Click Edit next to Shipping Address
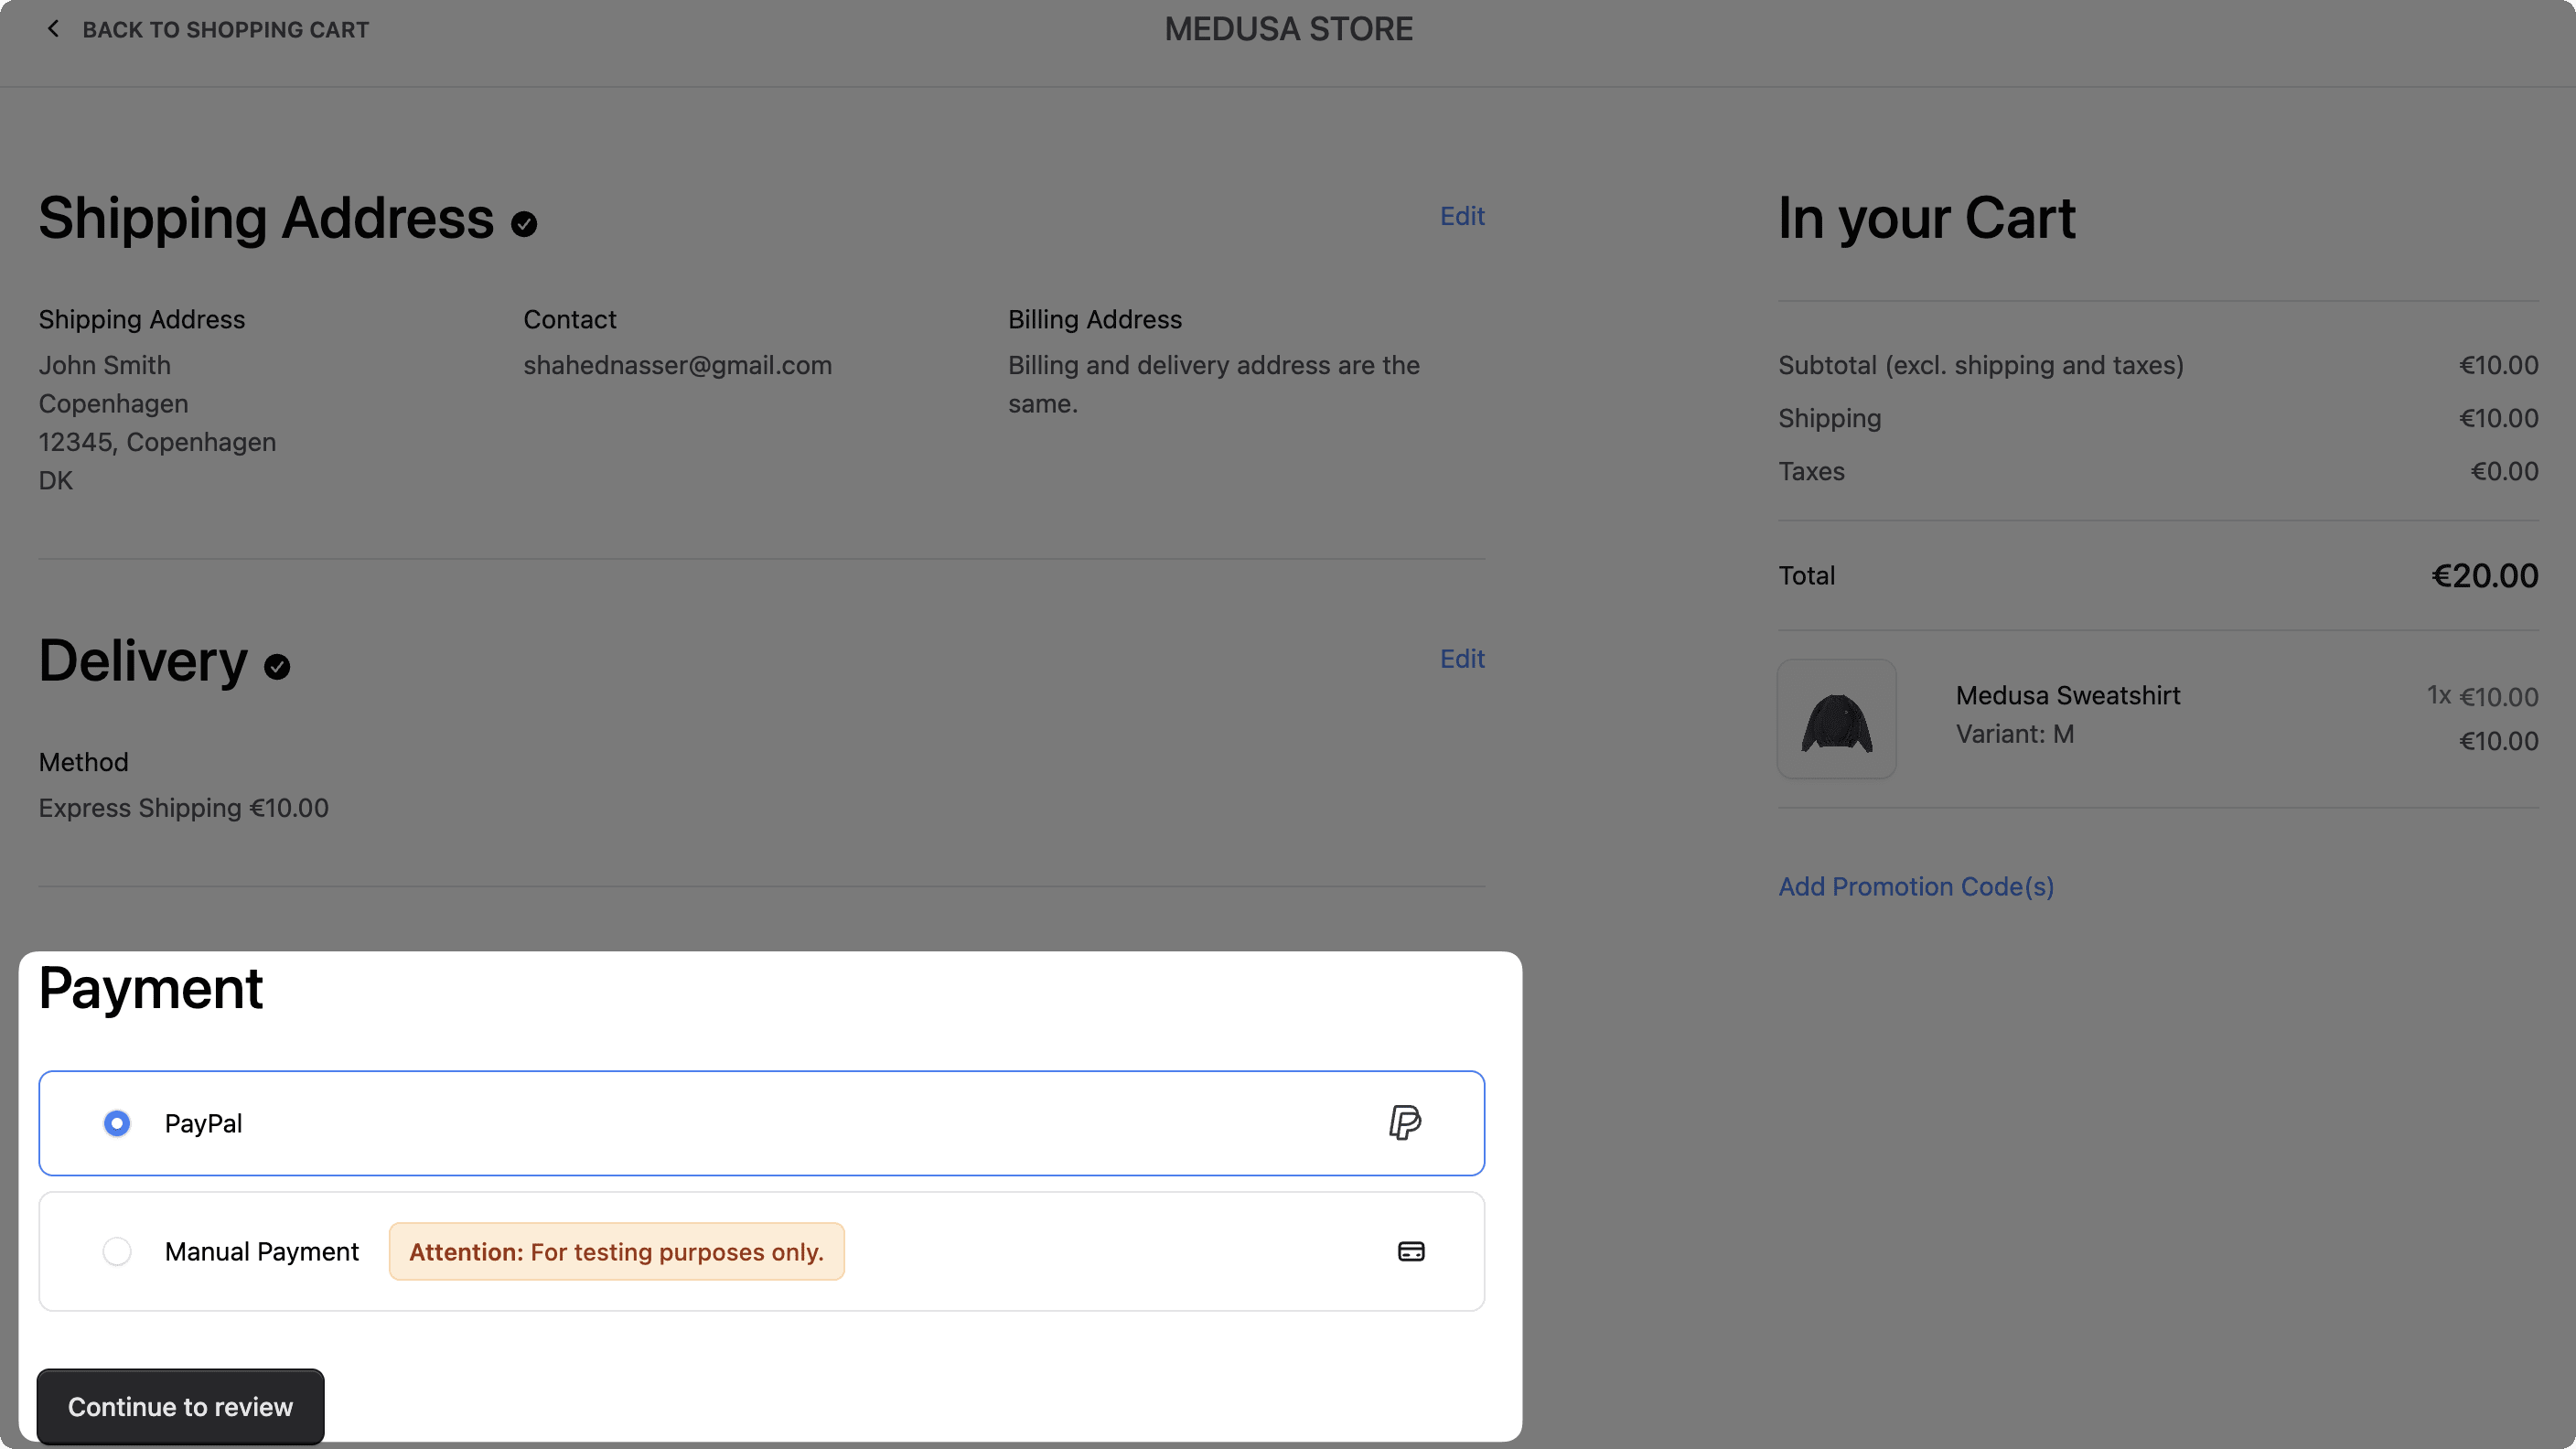 [x=1462, y=216]
